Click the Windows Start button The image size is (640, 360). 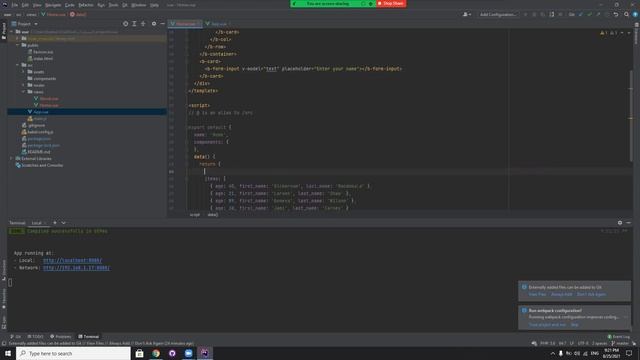point(8,353)
